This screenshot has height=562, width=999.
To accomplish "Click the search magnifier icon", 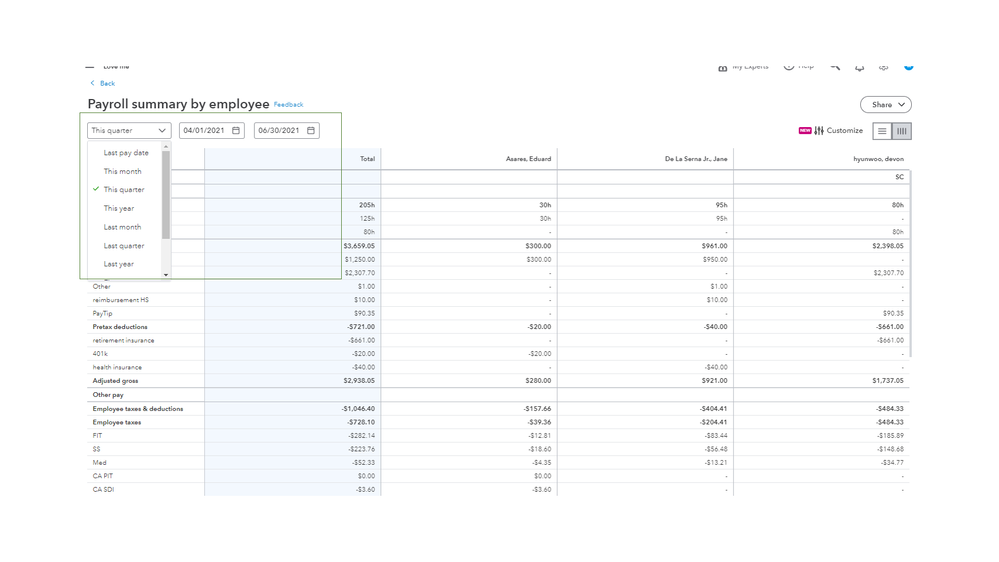I will pyautogui.click(x=835, y=67).
